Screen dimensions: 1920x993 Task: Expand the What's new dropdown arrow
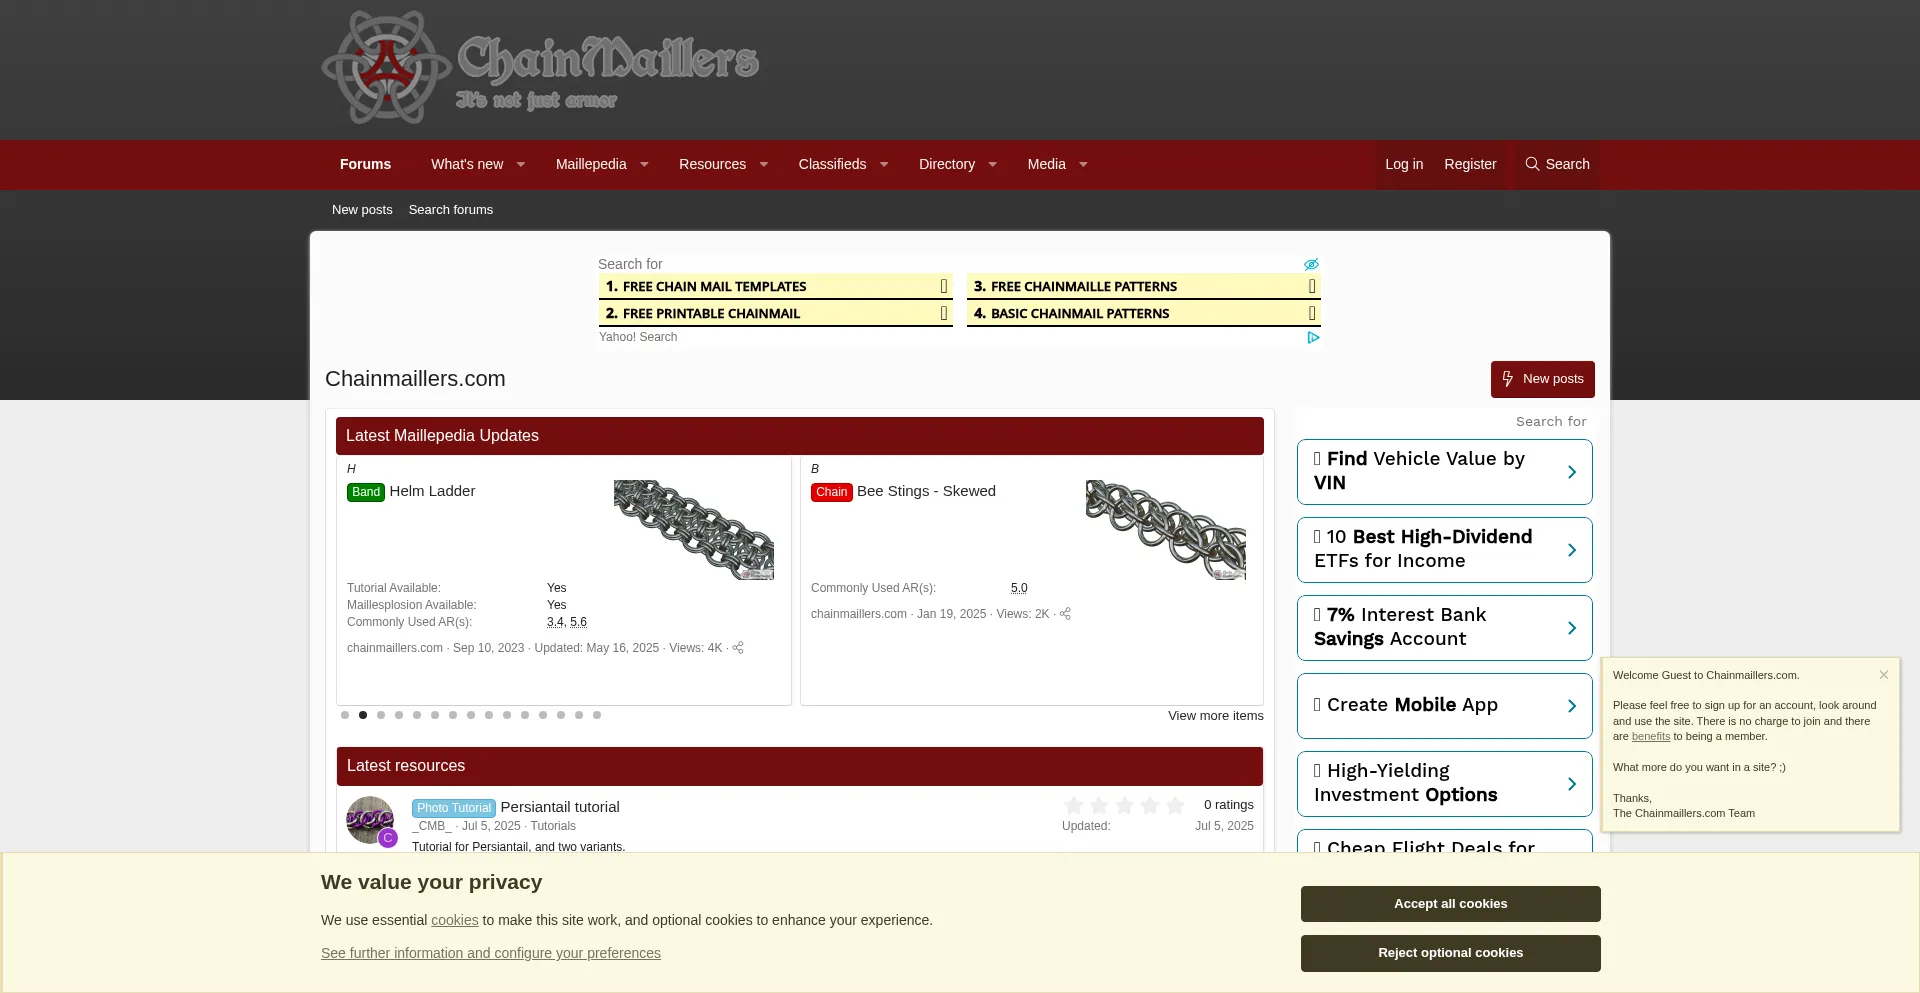520,165
